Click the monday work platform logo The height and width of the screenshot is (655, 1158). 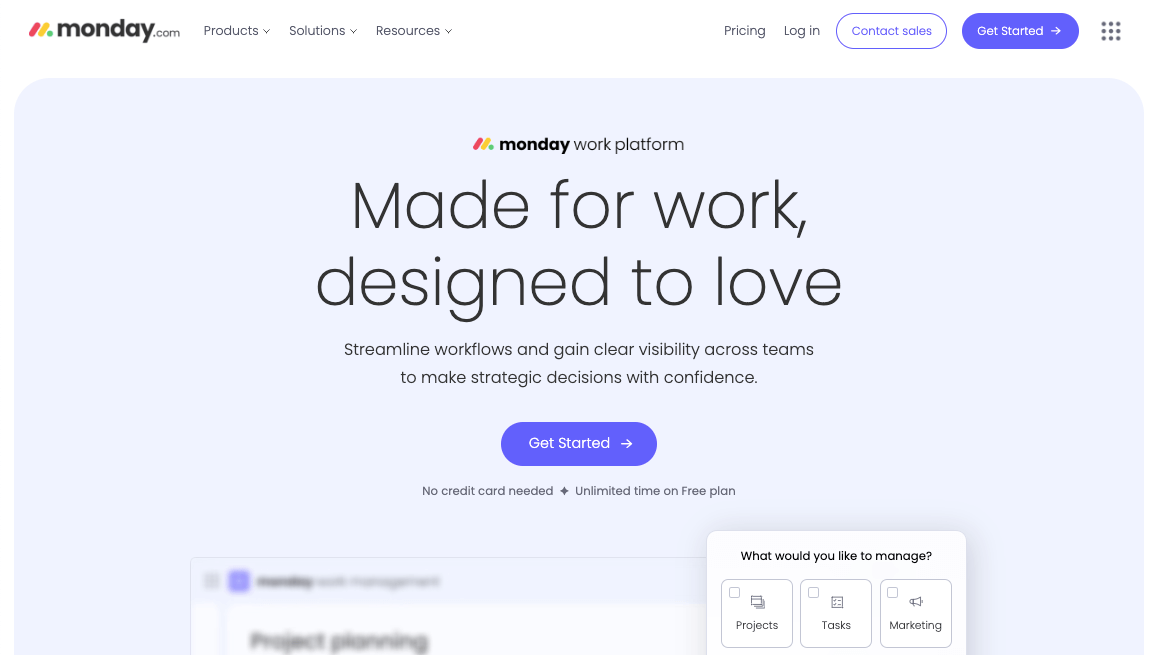pyautogui.click(x=578, y=144)
